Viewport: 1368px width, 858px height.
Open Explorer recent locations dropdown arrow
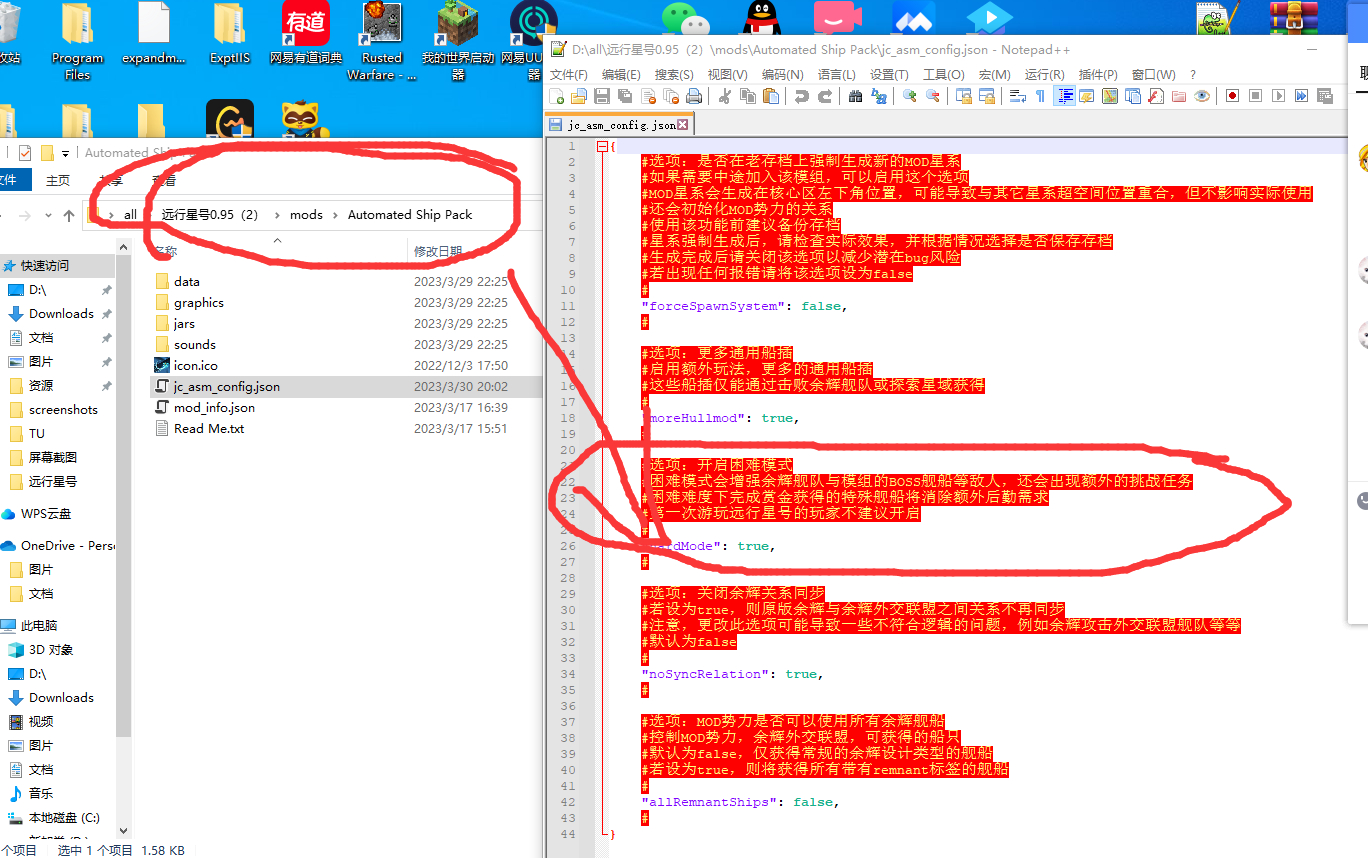[x=47, y=215]
